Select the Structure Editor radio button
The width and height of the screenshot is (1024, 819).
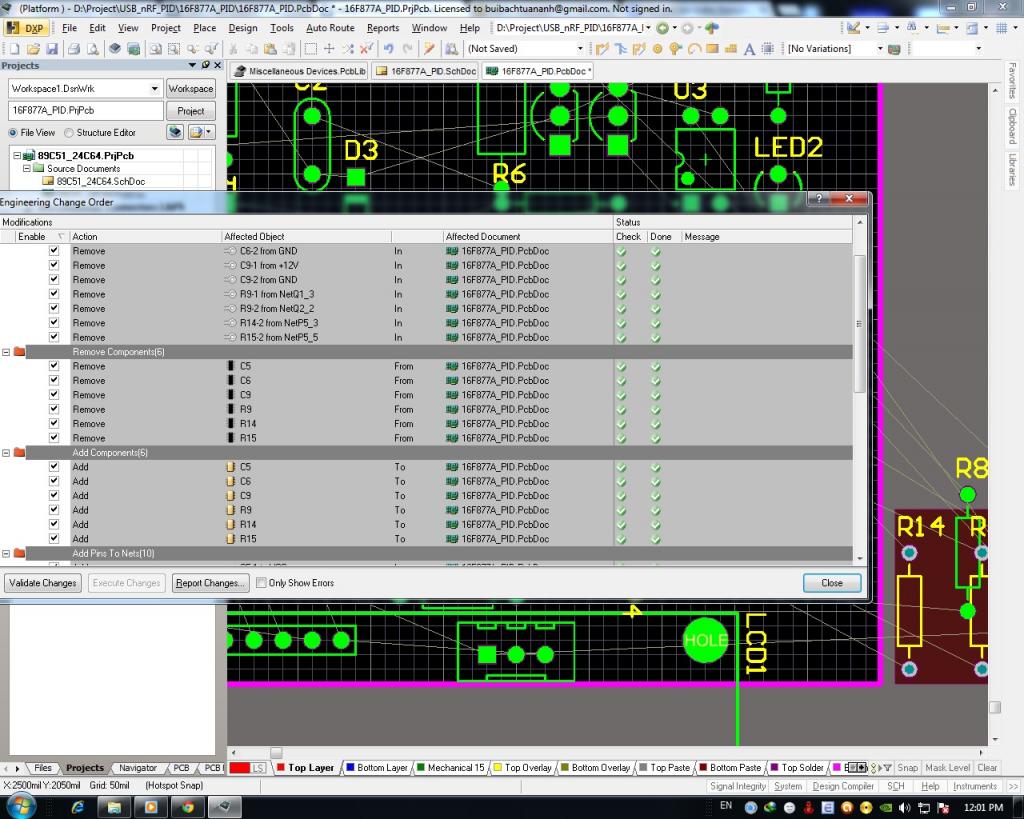click(69, 133)
